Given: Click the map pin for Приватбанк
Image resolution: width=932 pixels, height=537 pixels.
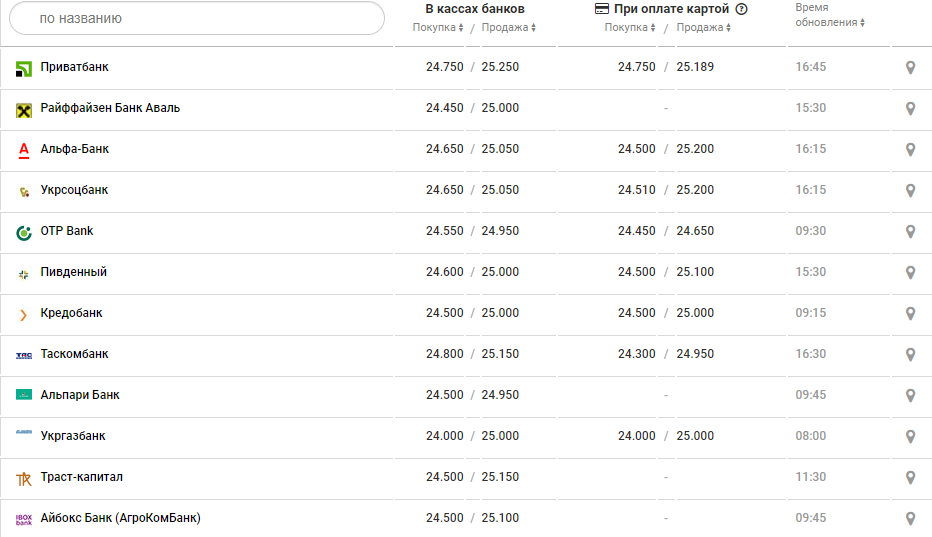Looking at the screenshot, I should pos(910,68).
